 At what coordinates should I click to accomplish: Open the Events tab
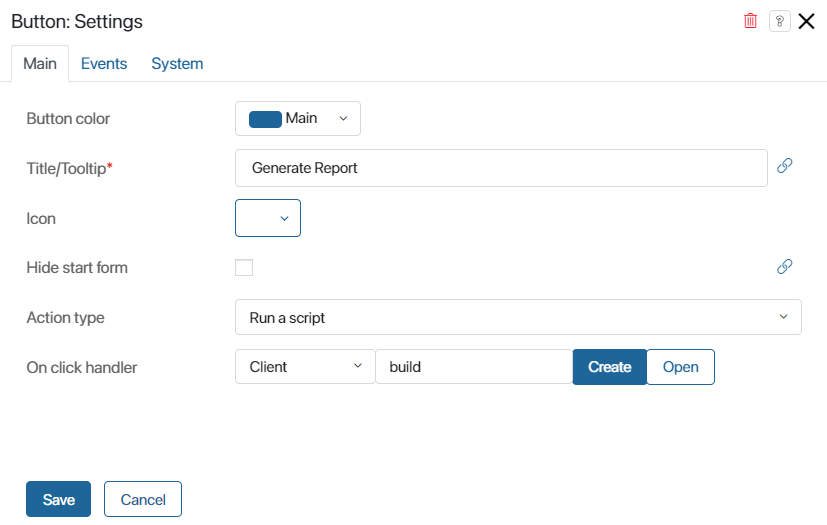104,63
